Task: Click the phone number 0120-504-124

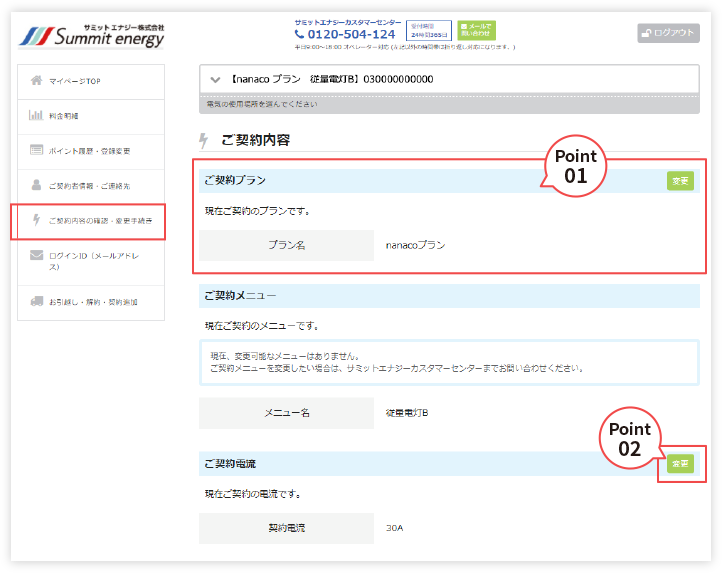Action: [345, 34]
